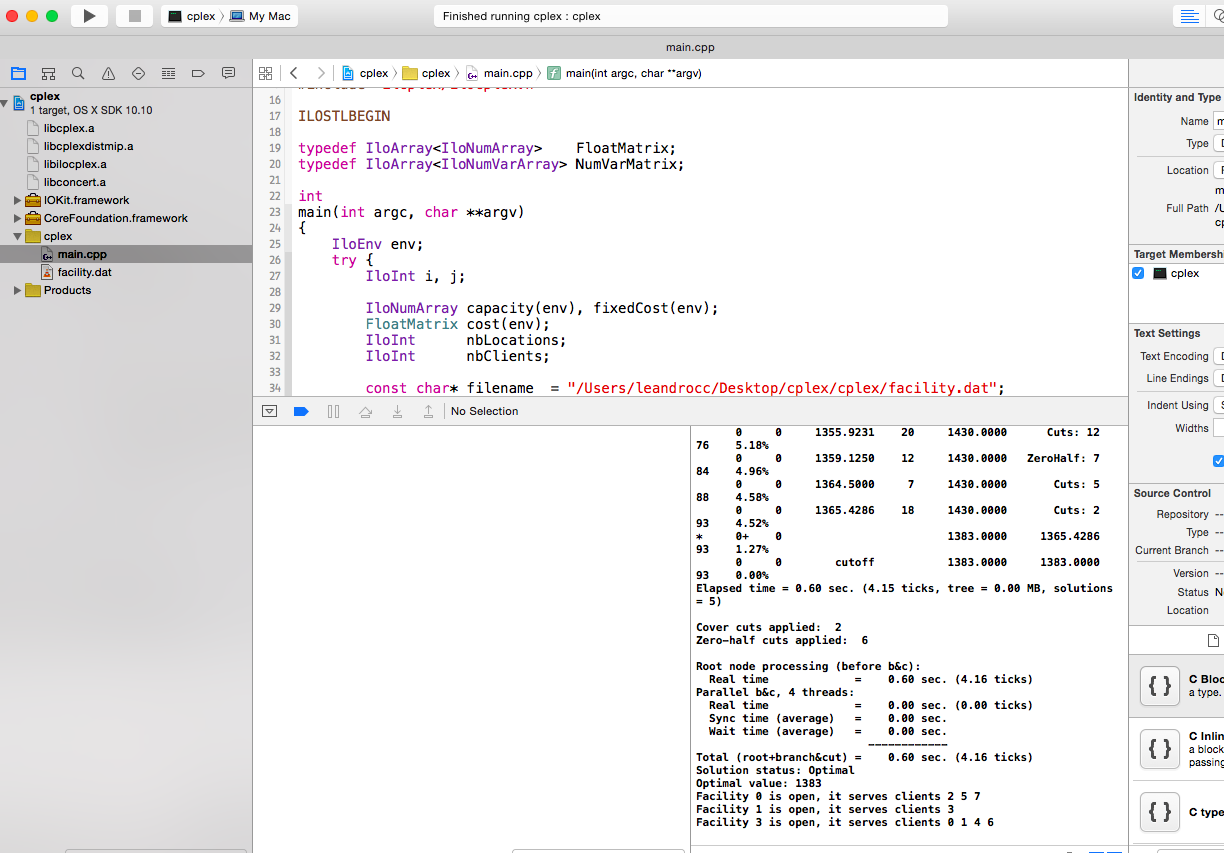Open the test navigator diamond icon

(138, 73)
